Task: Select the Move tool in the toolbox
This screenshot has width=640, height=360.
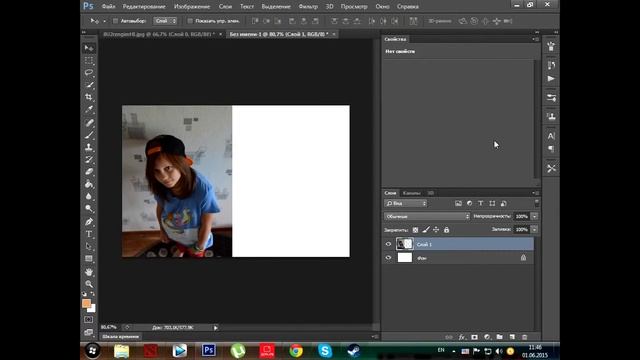Action: coord(89,48)
